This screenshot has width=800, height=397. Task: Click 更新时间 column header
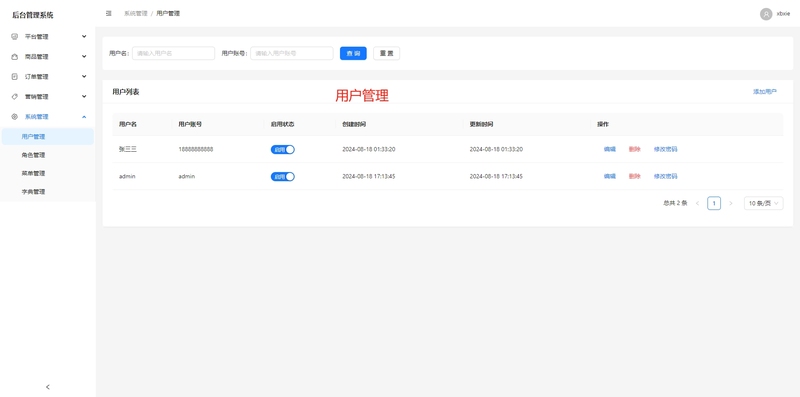[x=482, y=125]
